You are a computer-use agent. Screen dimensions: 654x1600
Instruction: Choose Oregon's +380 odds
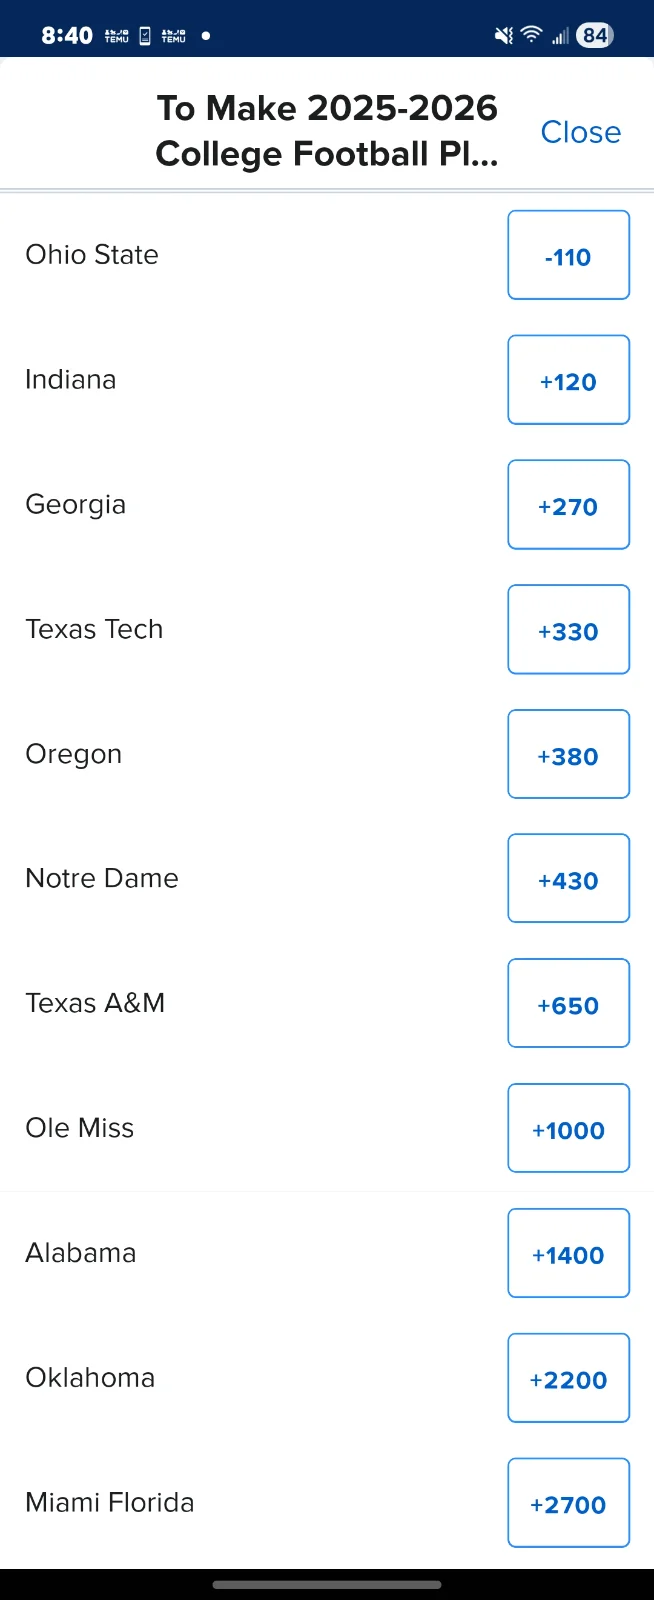[x=568, y=754]
